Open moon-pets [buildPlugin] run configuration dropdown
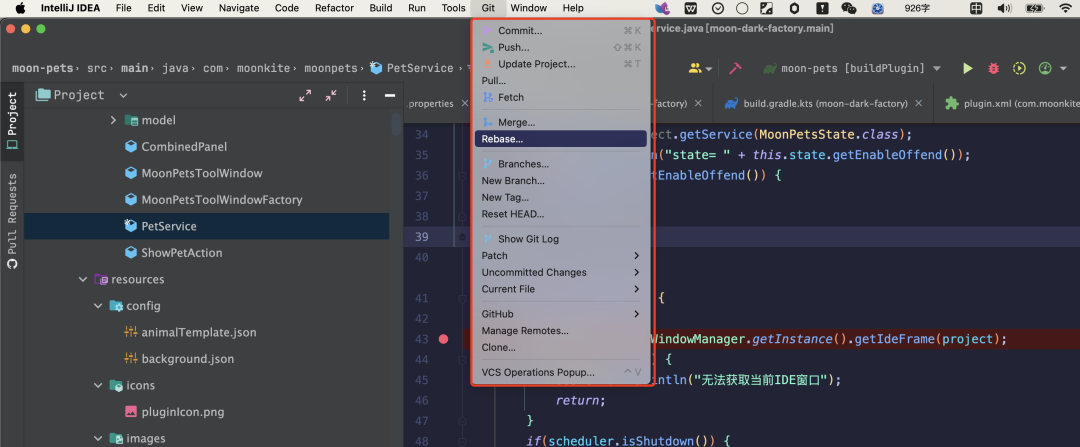The height and width of the screenshot is (447, 1080). [851, 68]
